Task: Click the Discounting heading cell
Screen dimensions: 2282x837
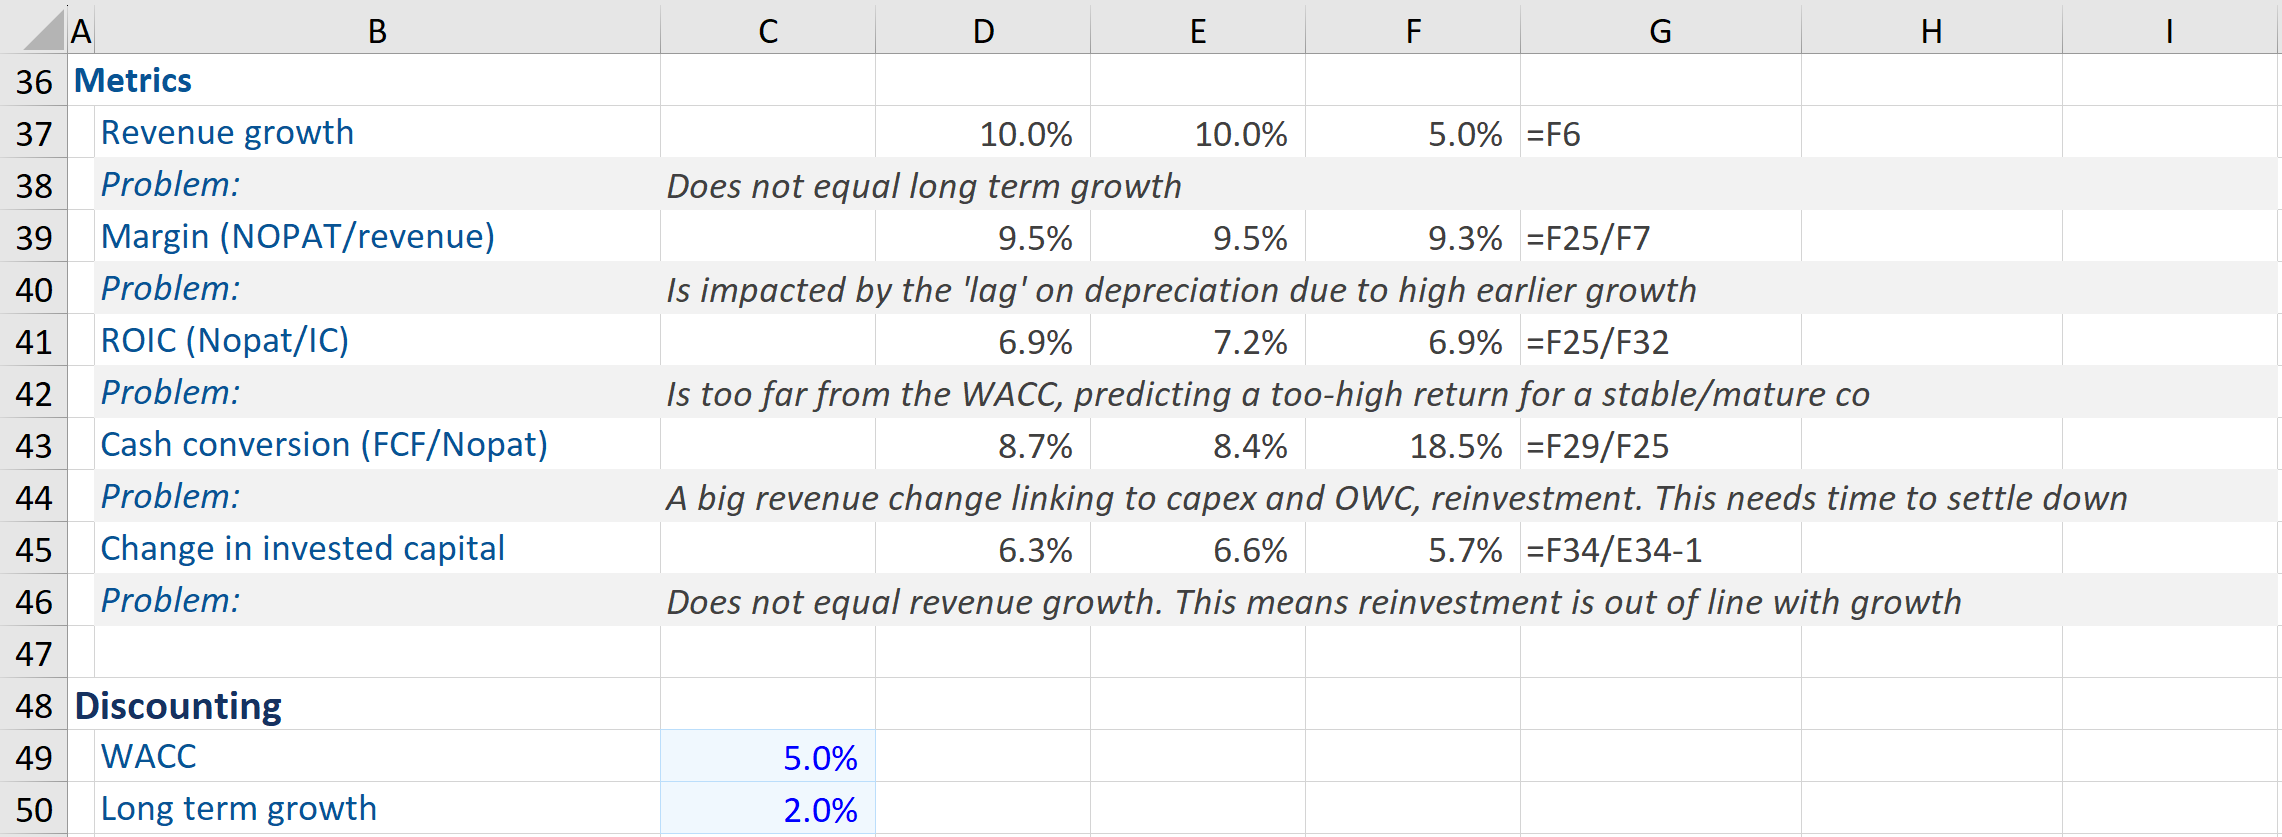Action: 178,706
